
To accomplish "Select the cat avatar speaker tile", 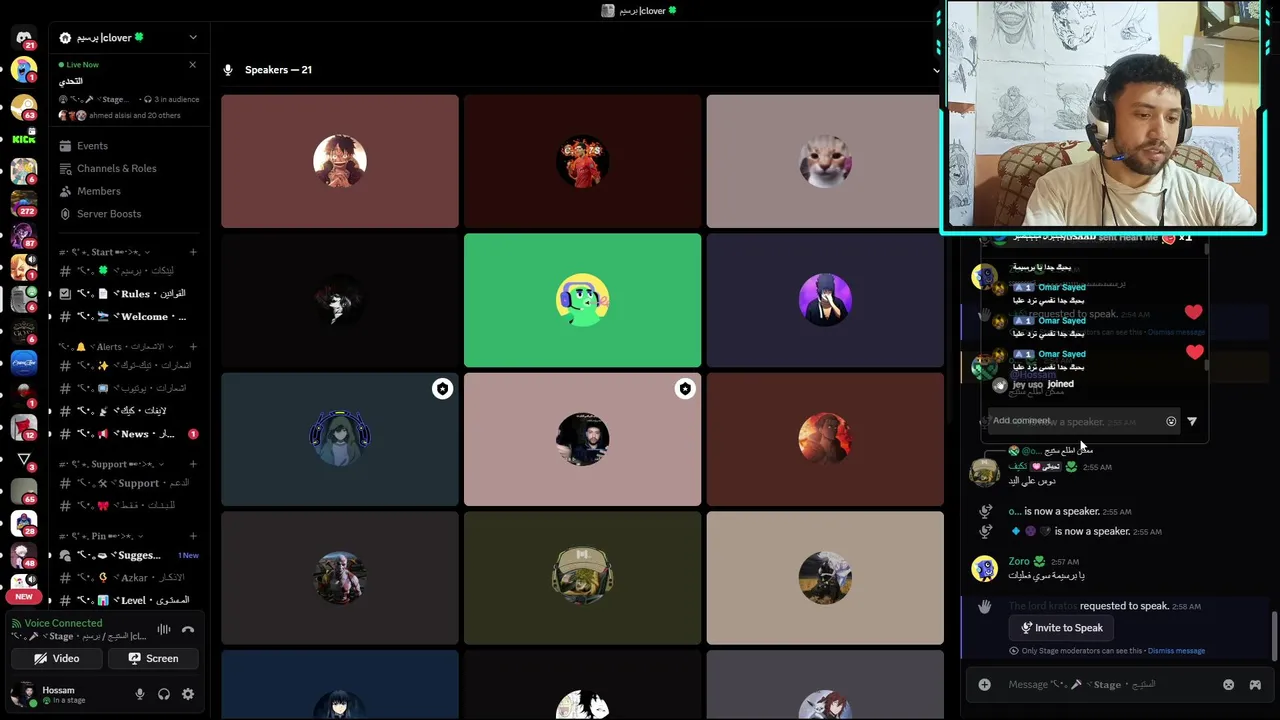I will (825, 161).
